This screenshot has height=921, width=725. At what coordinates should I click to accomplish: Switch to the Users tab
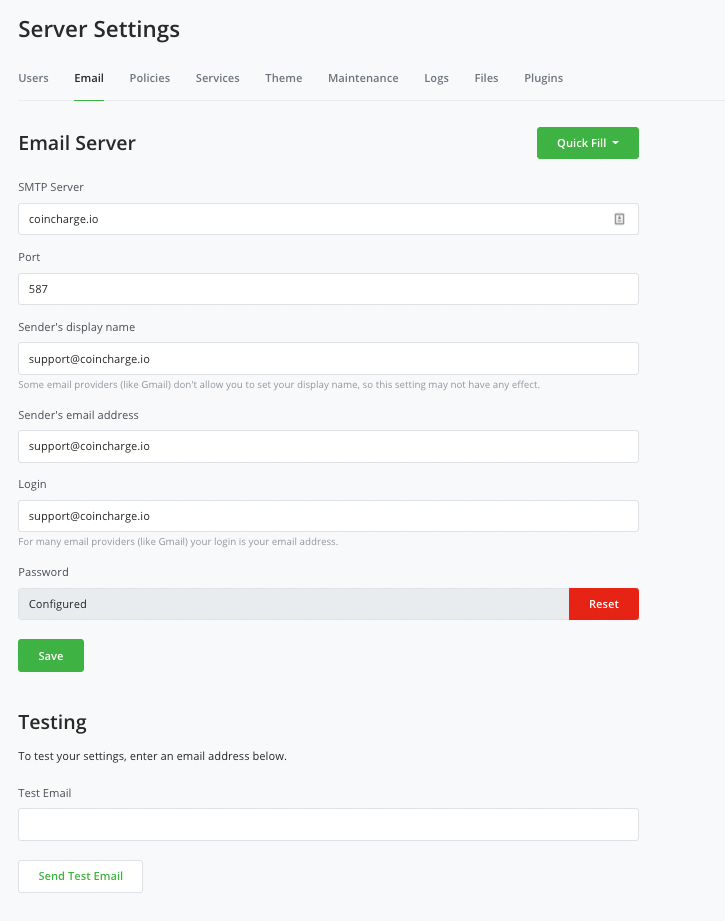[33, 78]
